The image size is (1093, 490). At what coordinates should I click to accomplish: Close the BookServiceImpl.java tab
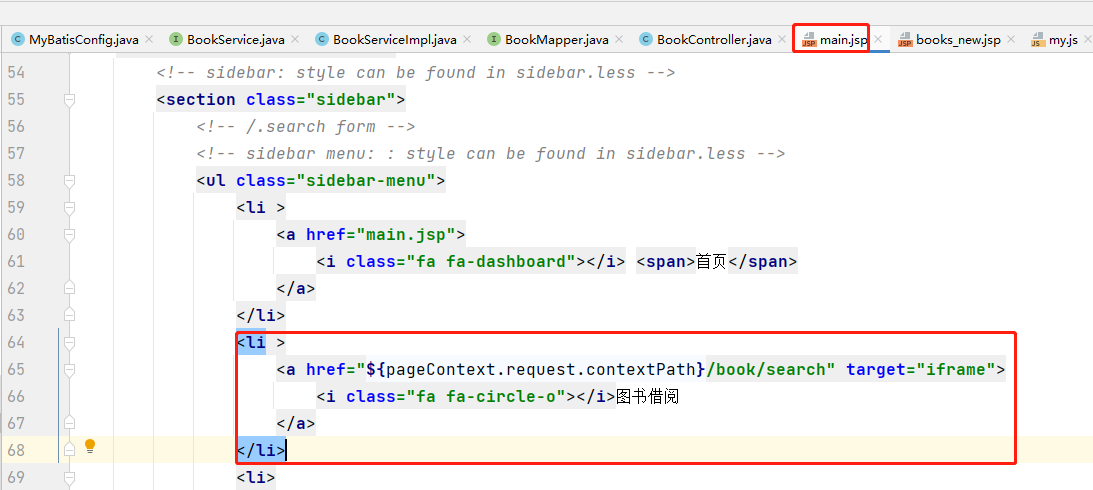point(467,40)
